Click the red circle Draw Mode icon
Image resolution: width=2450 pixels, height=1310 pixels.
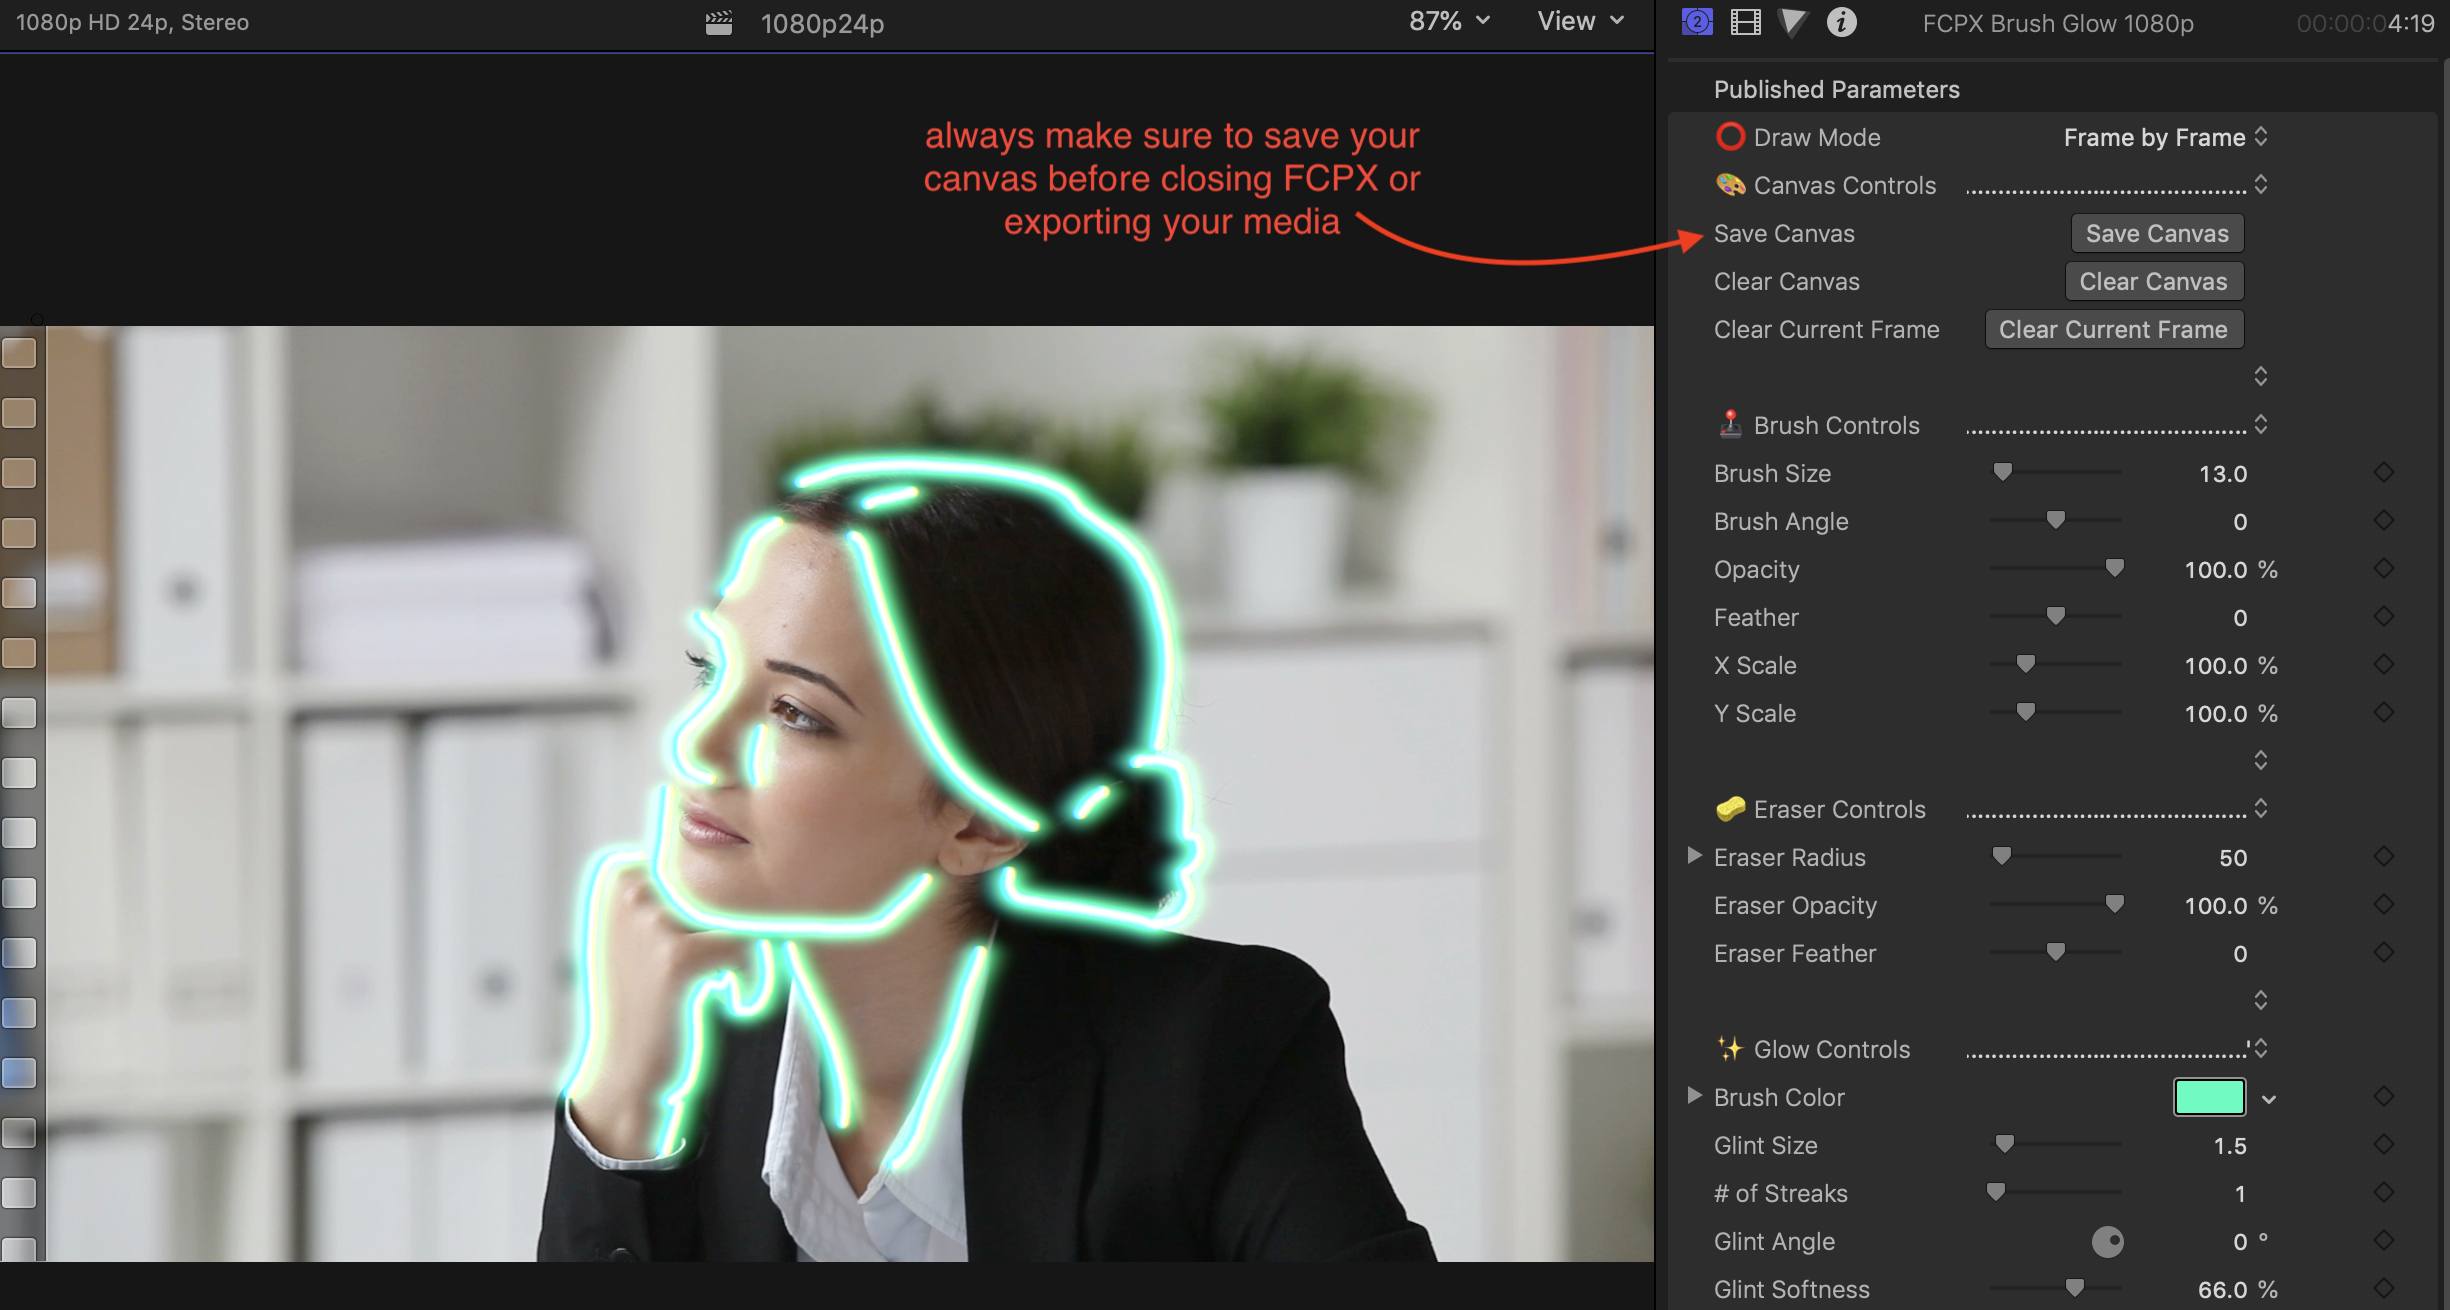click(1730, 137)
